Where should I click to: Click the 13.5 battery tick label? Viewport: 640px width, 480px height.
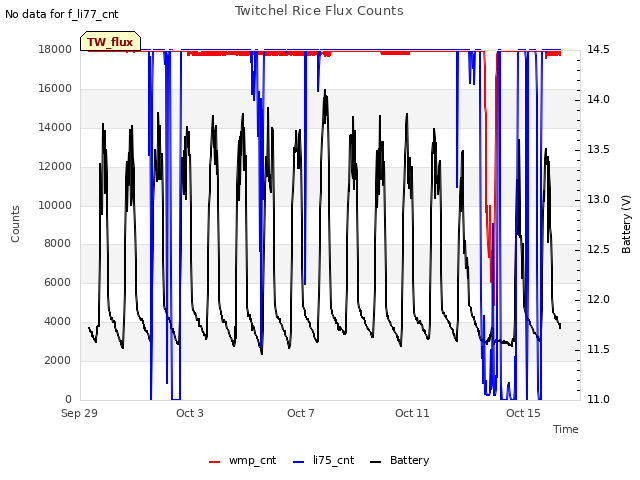(598, 149)
